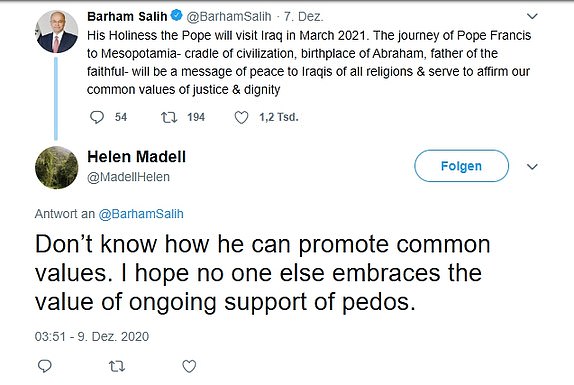Viewport: 574px width, 385px height.
Task: Click the 194 retweet count
Action: [x=196, y=117]
